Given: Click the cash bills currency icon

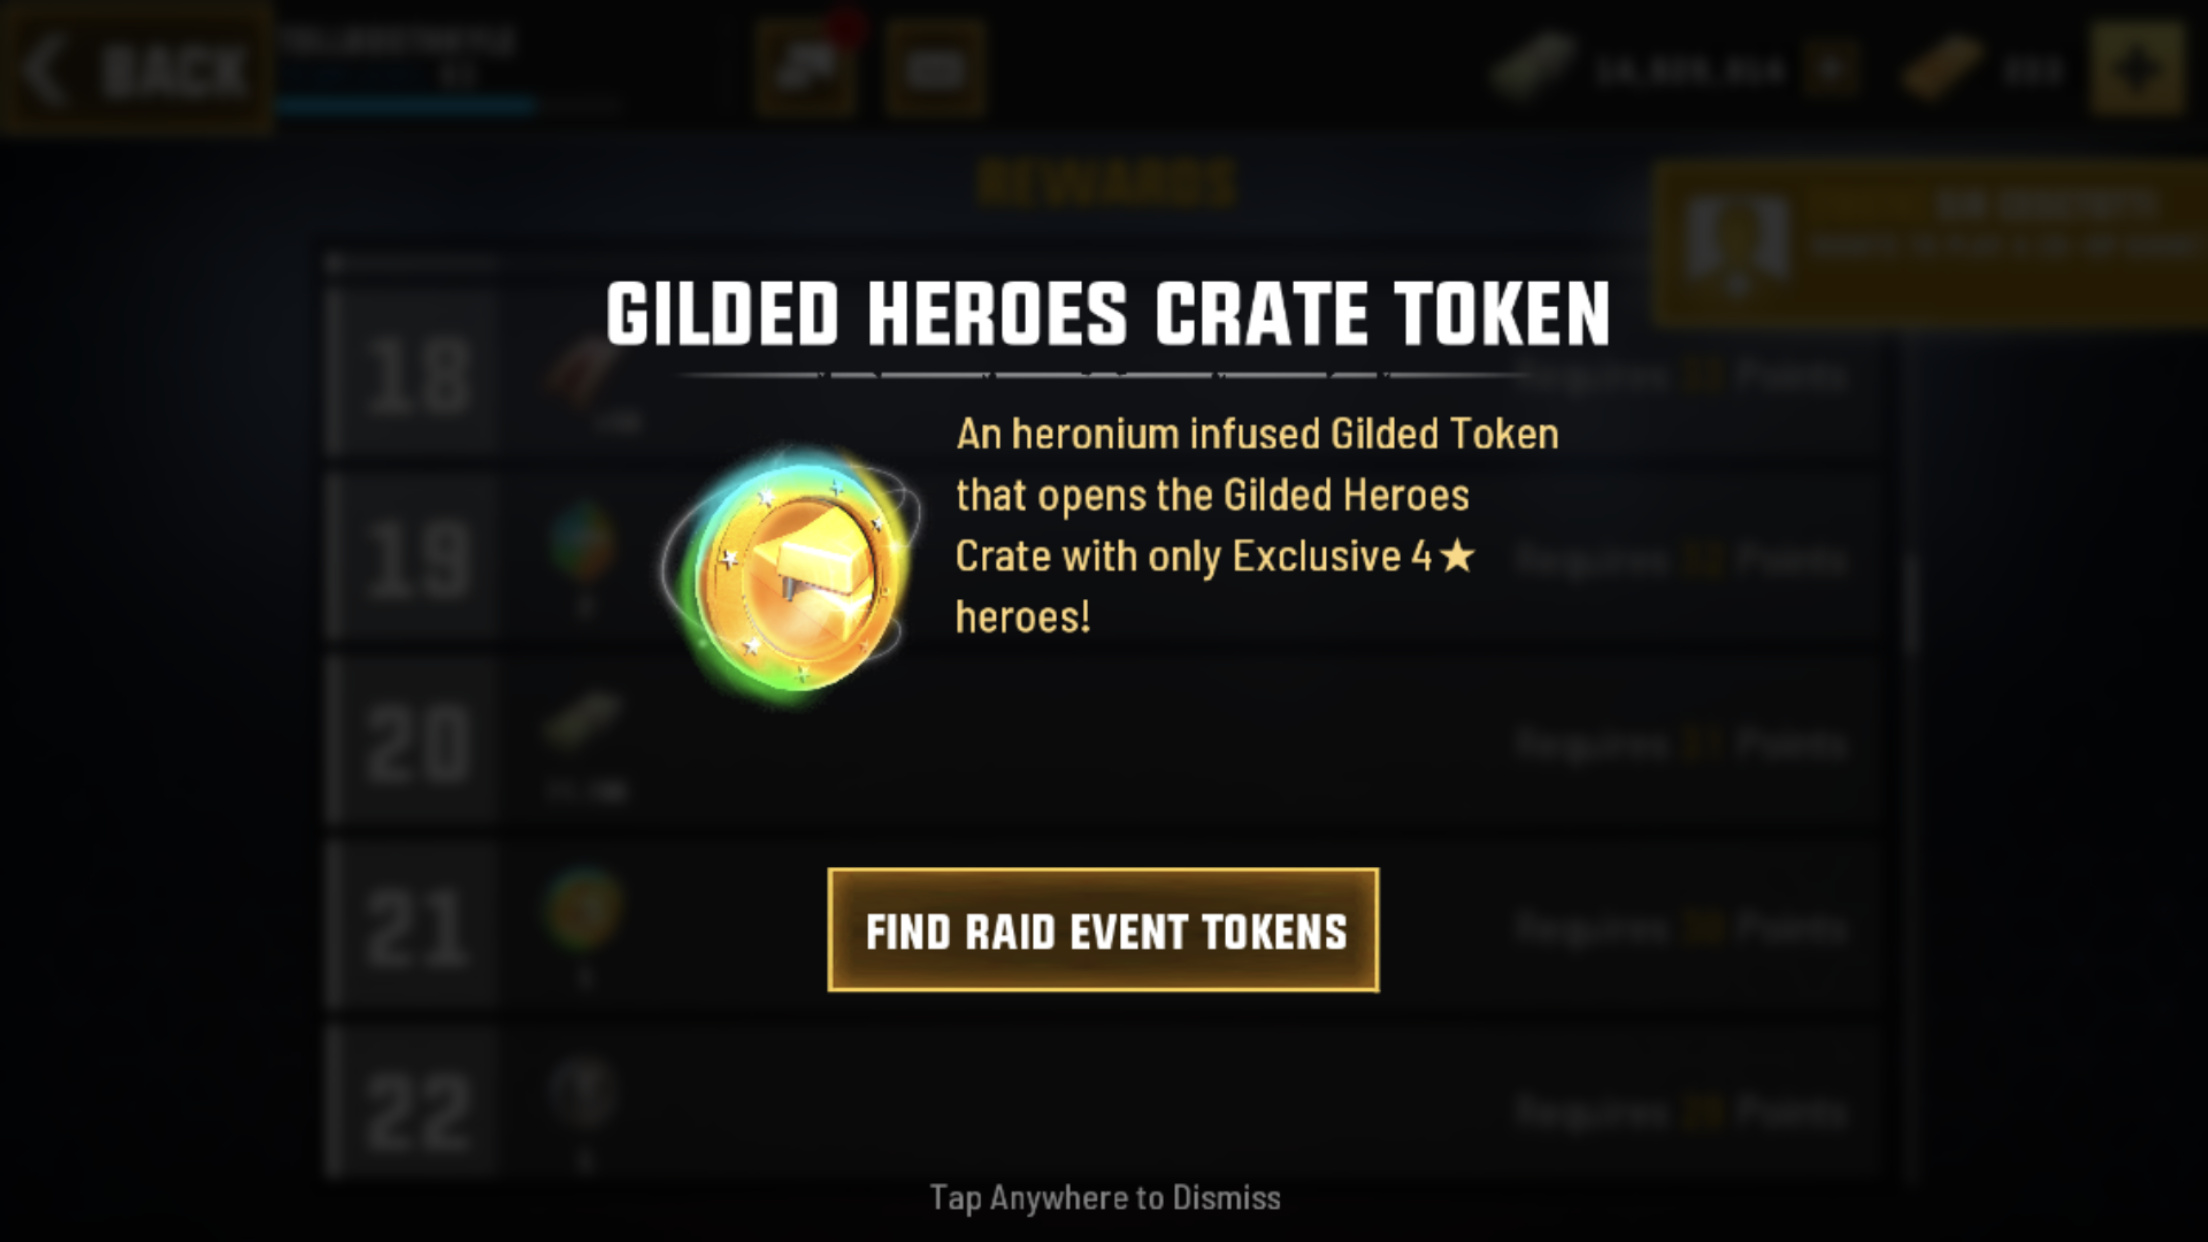Looking at the screenshot, I should tap(1531, 67).
